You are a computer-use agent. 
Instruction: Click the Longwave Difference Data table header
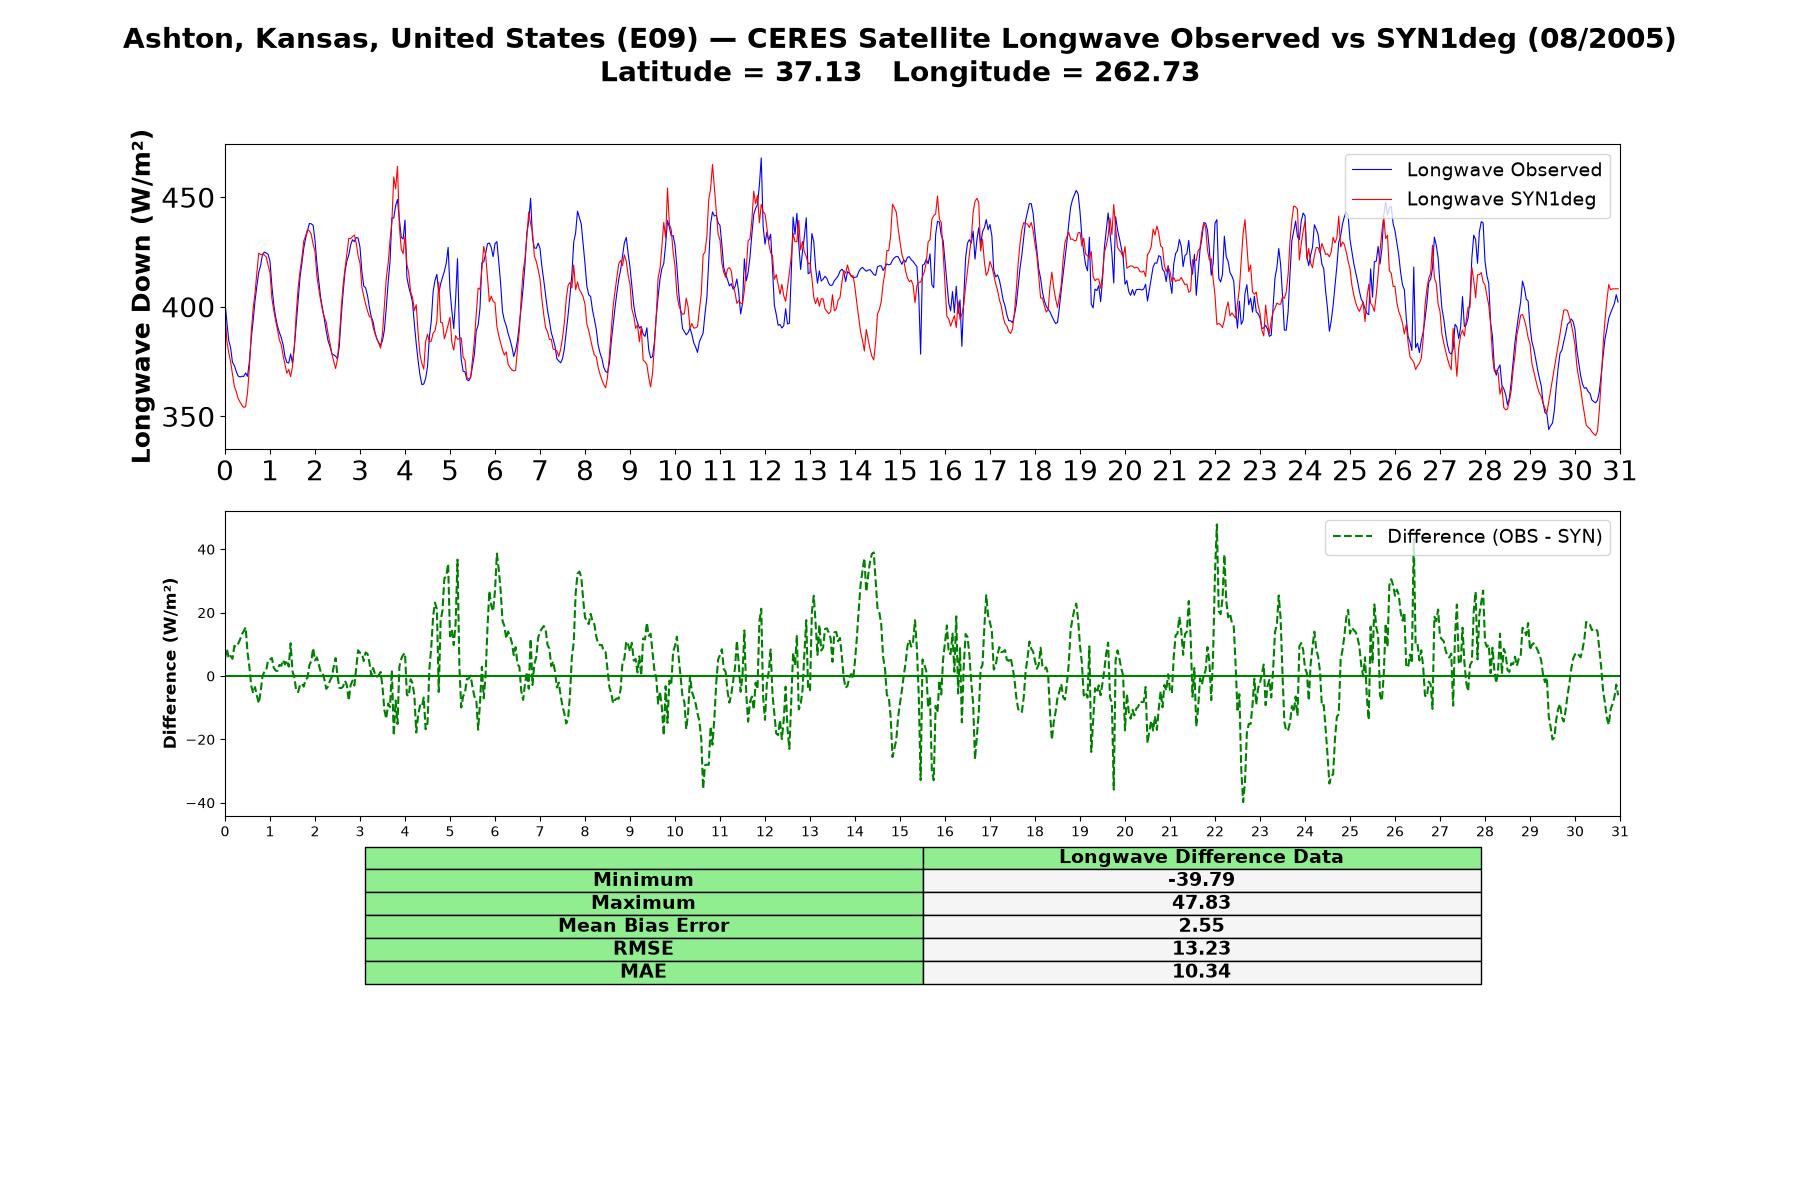(x=1201, y=857)
